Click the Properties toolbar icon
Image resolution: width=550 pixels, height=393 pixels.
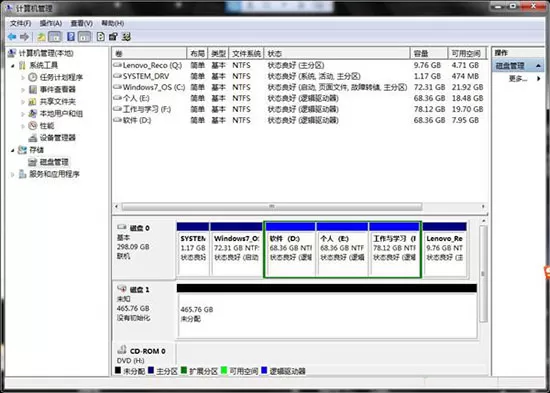coord(113,36)
